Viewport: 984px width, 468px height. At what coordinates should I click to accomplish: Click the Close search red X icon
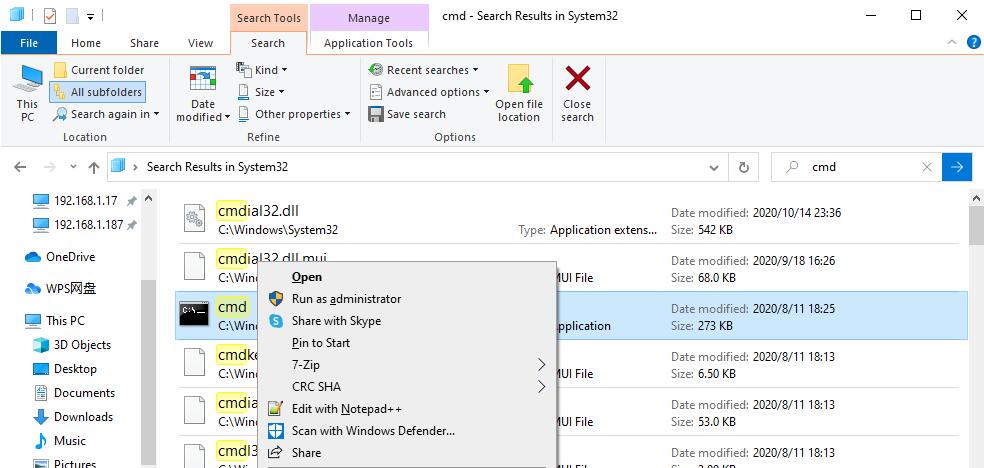pos(577,80)
